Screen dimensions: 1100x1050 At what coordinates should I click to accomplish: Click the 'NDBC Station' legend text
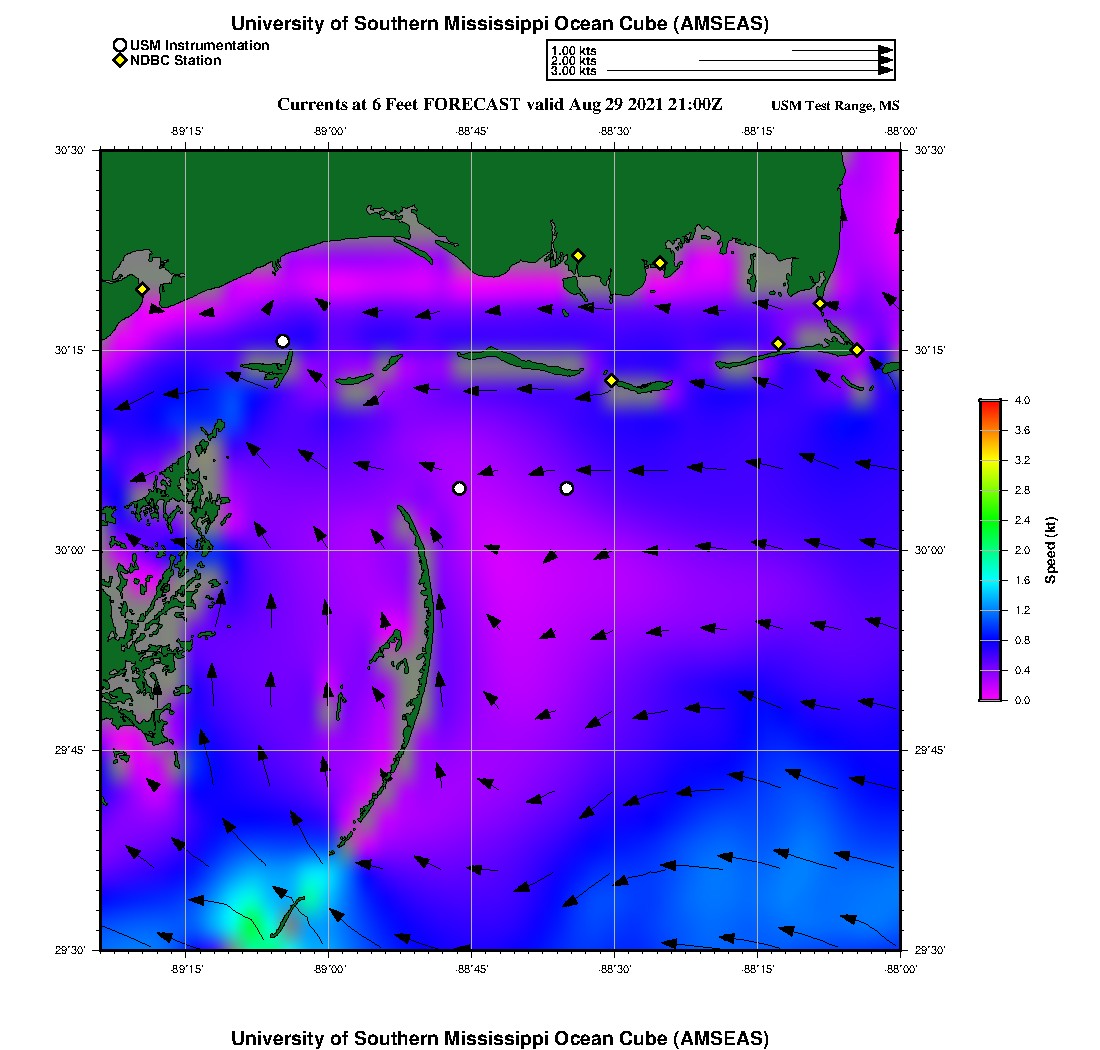click(176, 61)
